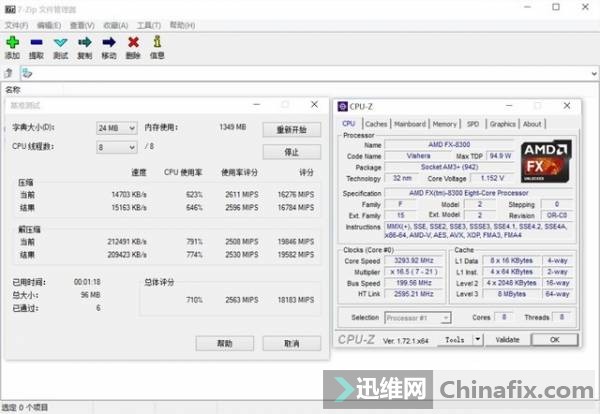The height and width of the screenshot is (414, 600).
Task: Close the benchmark dialog window
Action: pyautogui.click(x=314, y=104)
